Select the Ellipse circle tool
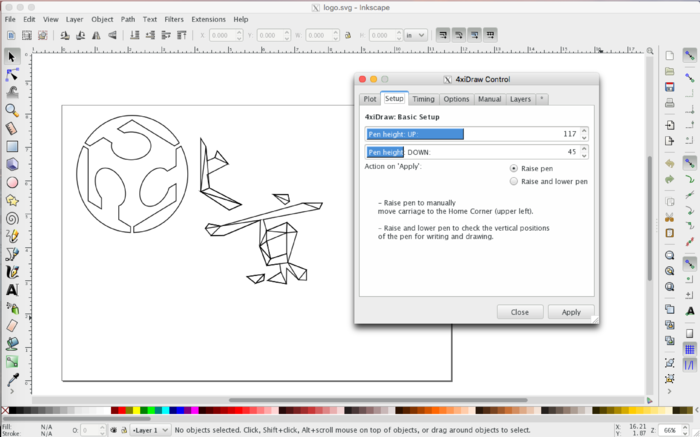The height and width of the screenshot is (437, 700). tap(12, 182)
